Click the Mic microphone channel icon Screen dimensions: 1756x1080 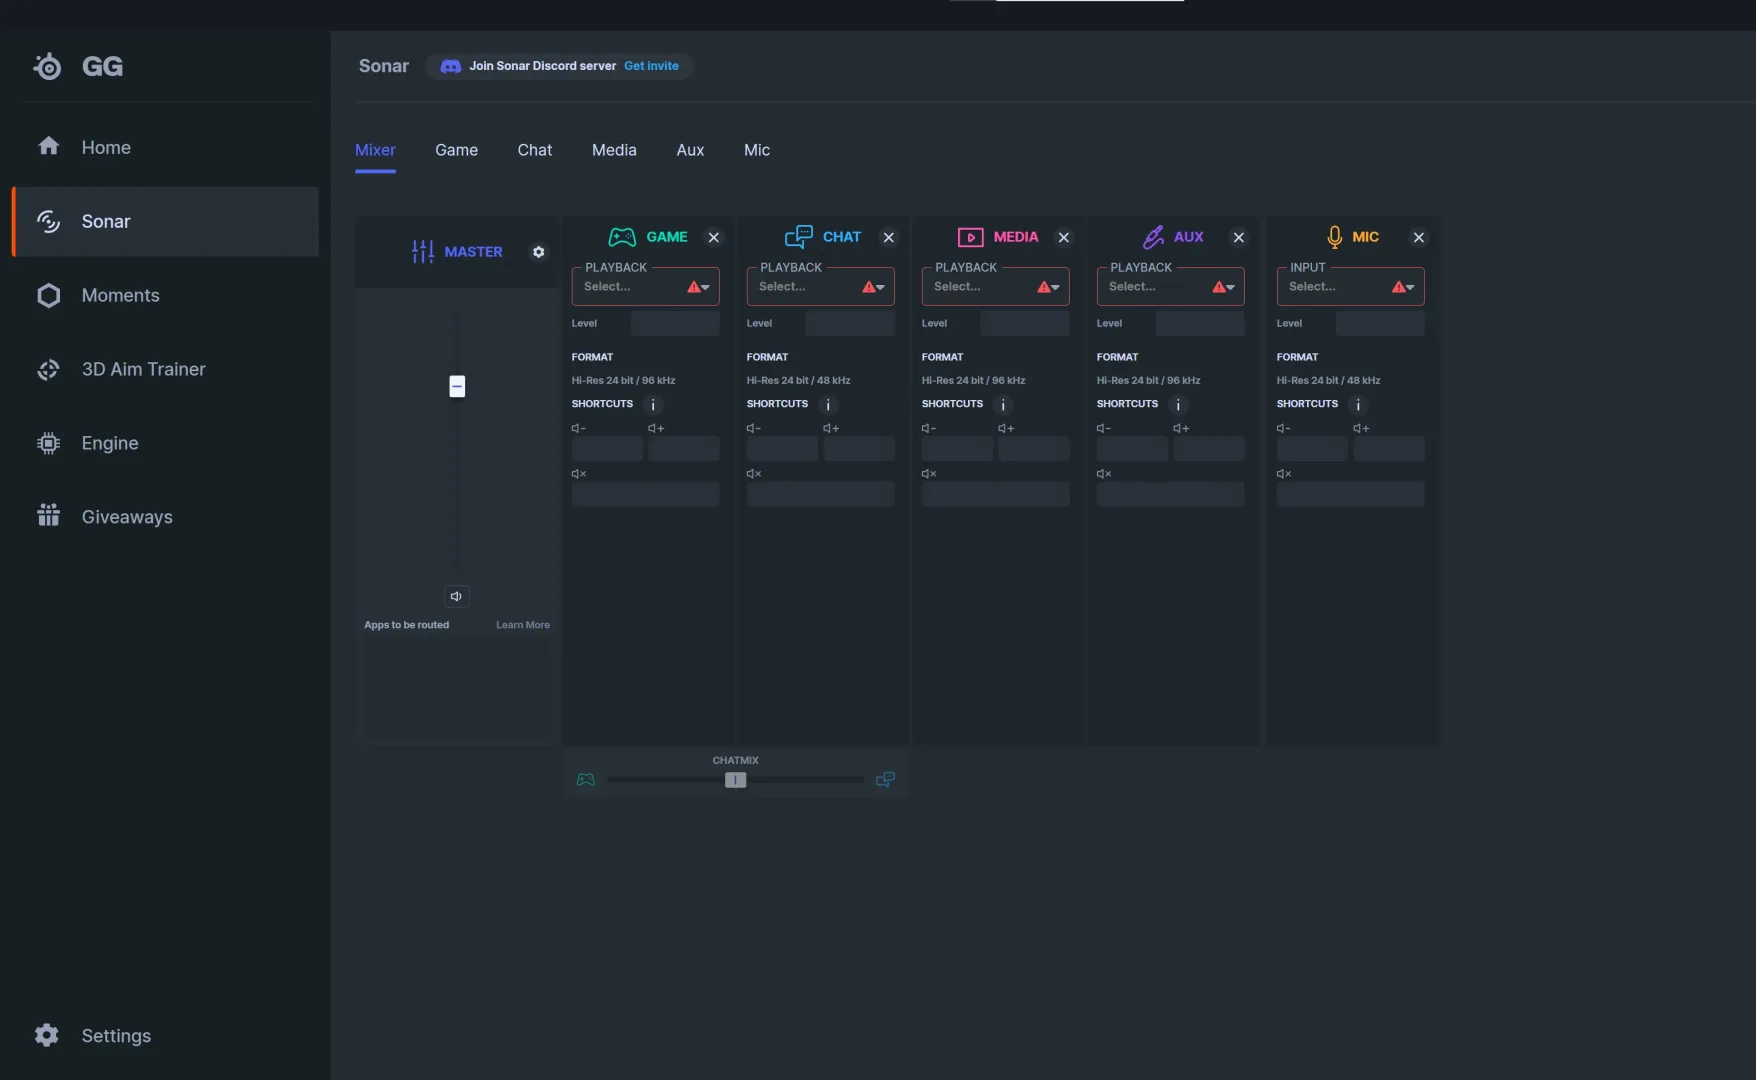click(1334, 237)
